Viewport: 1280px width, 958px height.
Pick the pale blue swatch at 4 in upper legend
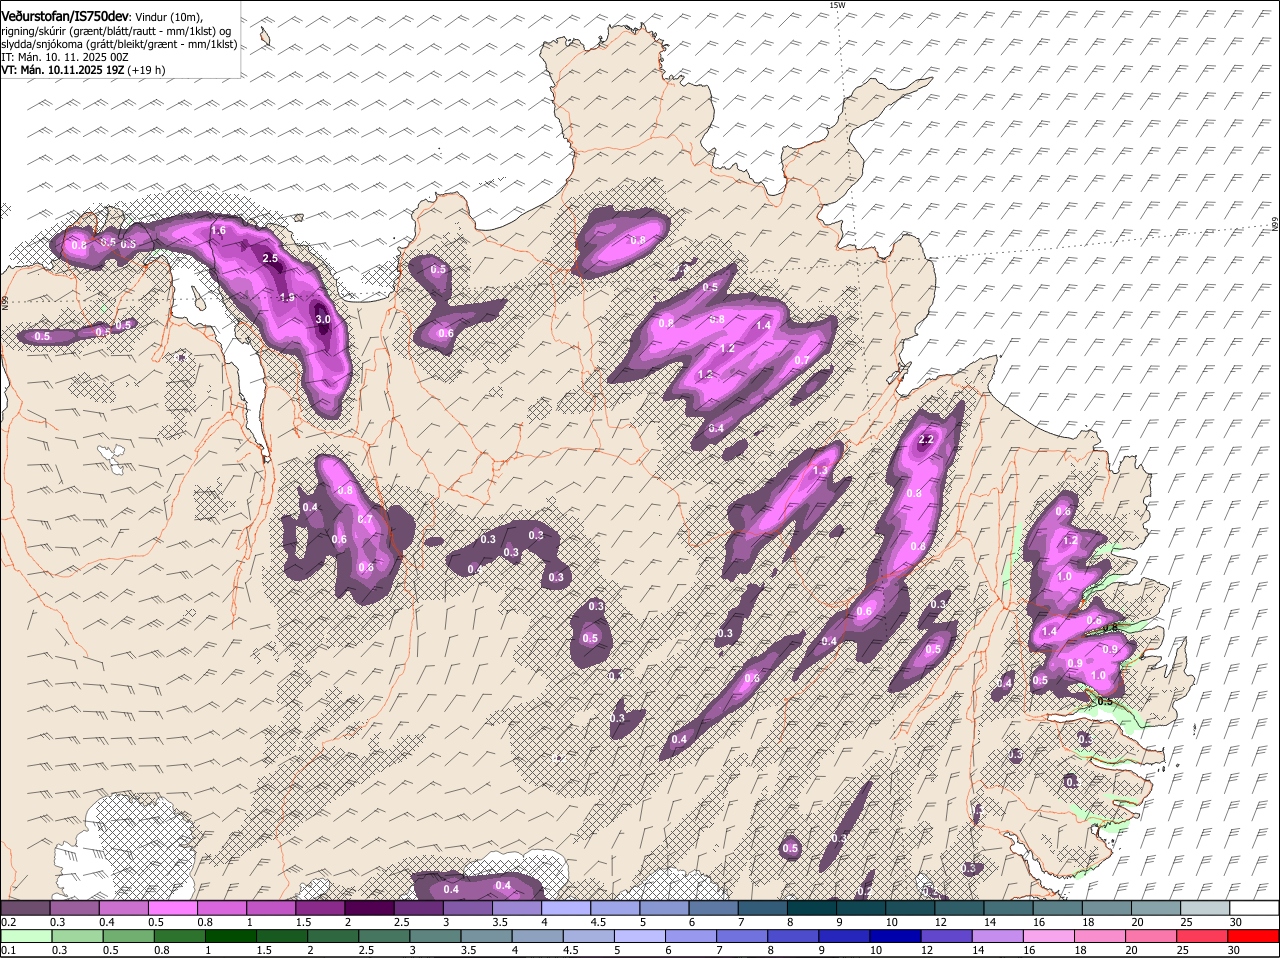[566, 907]
